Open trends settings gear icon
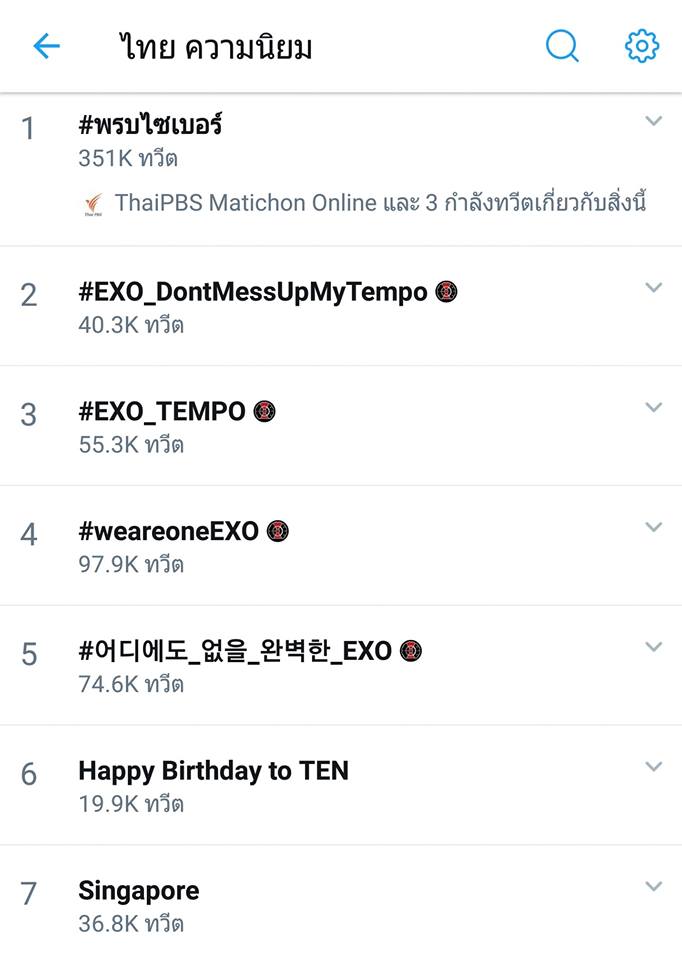Viewport: 682px width, 960px height. (642, 46)
